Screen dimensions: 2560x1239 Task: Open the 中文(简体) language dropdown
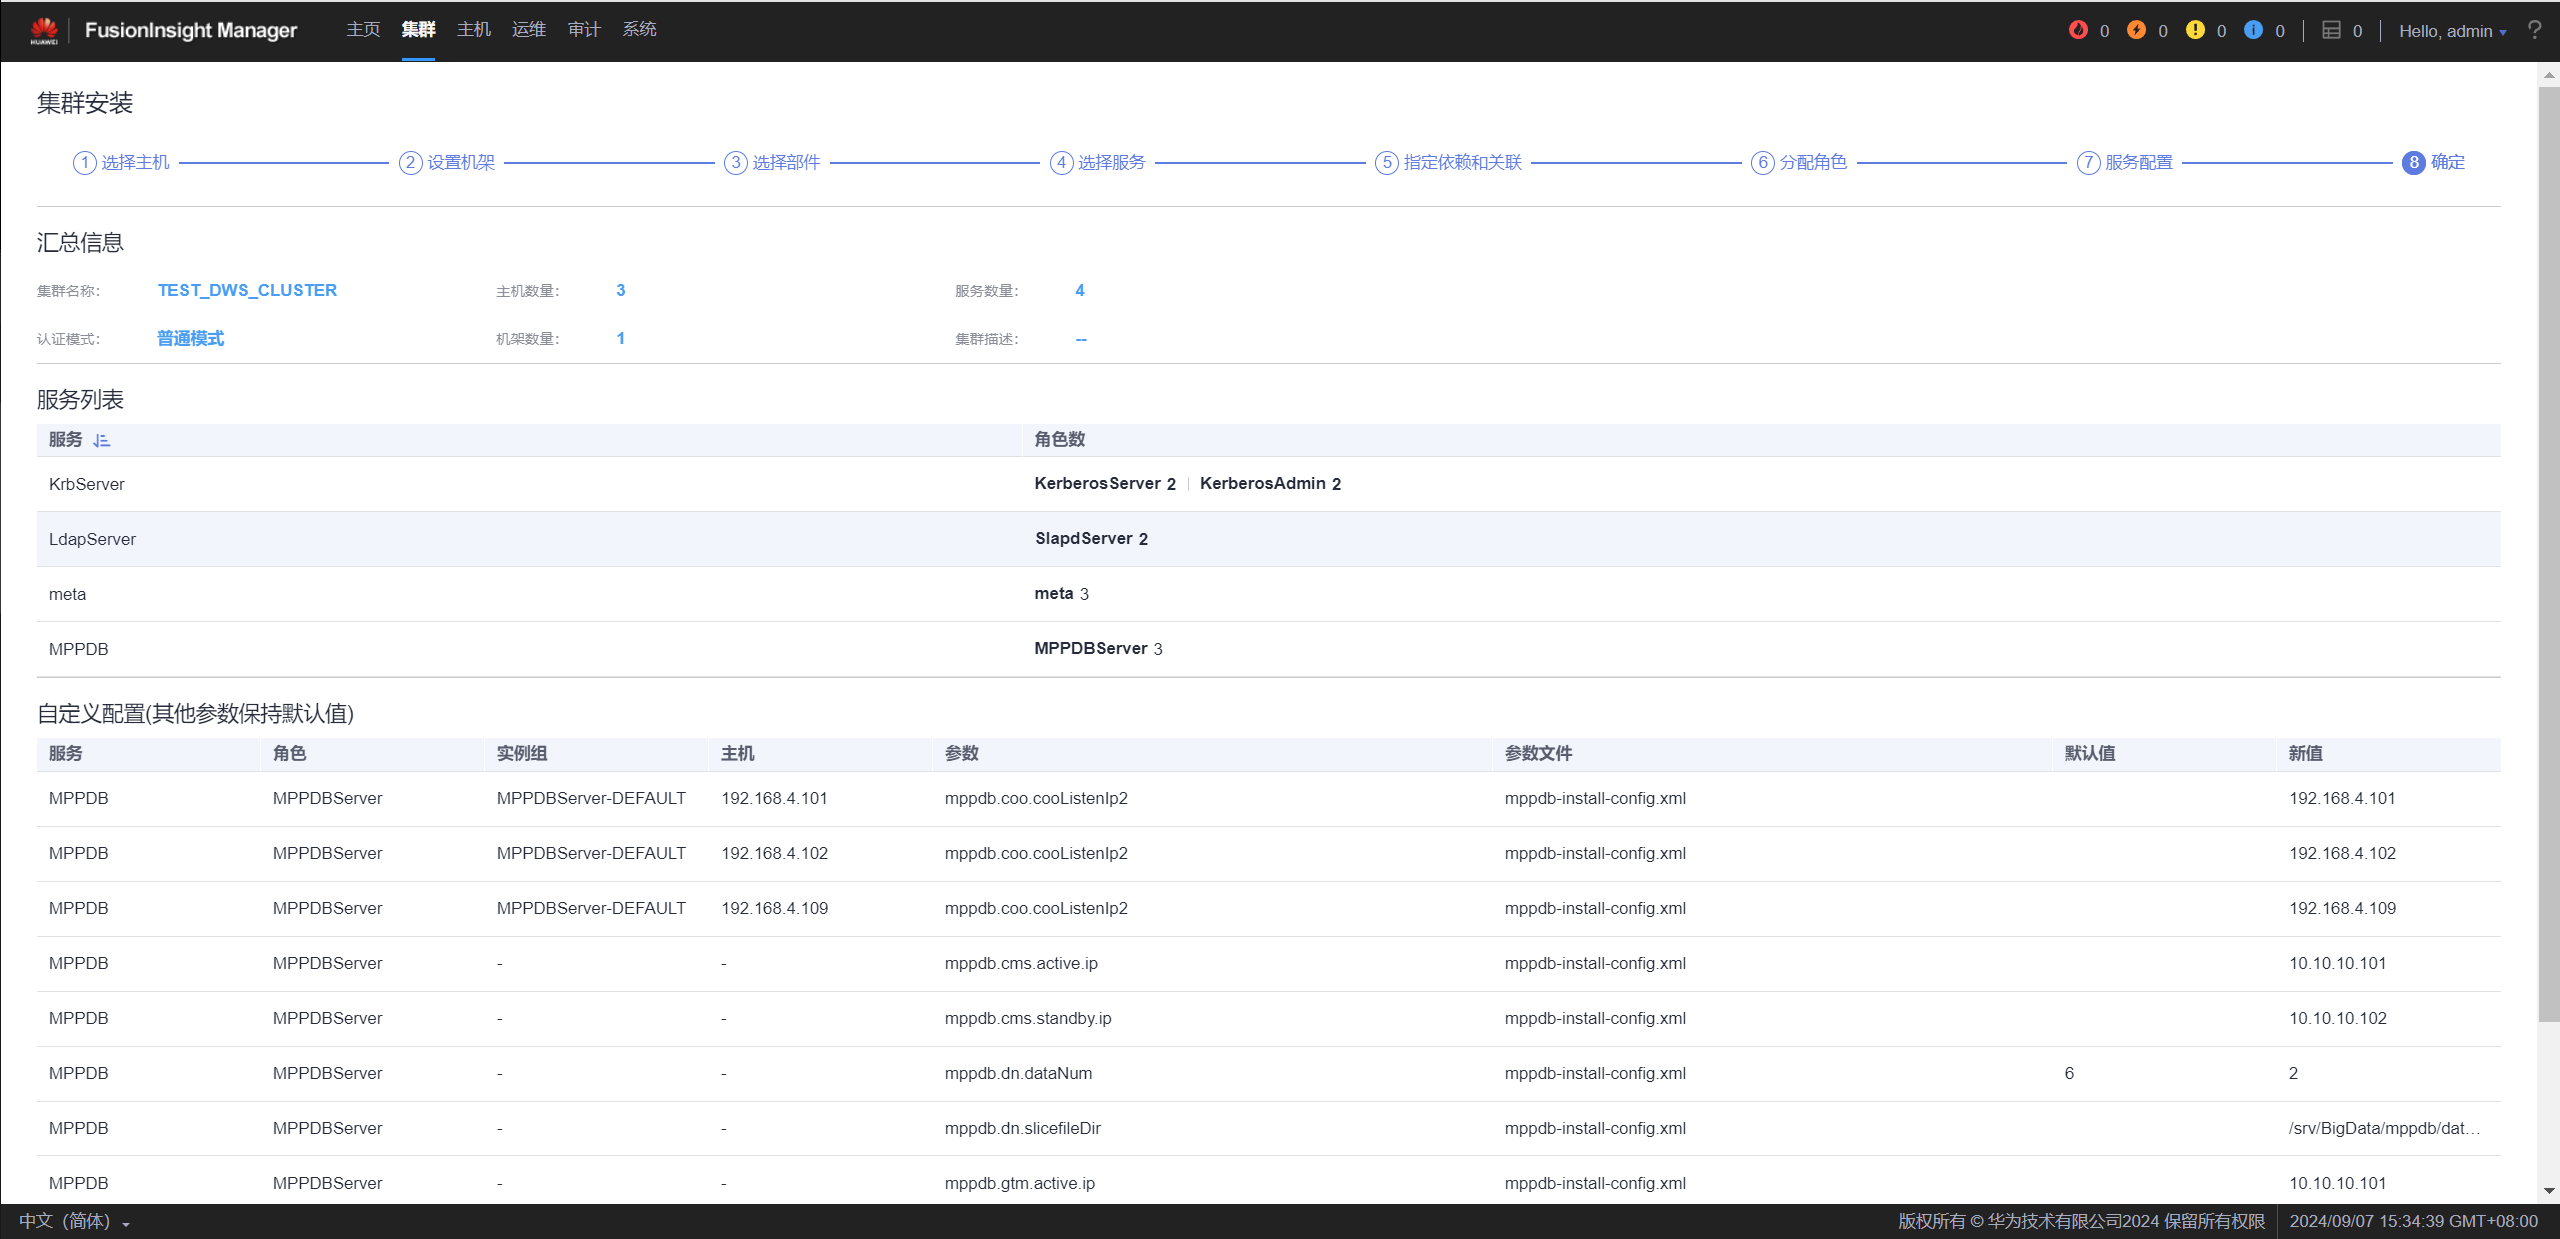coord(75,1221)
